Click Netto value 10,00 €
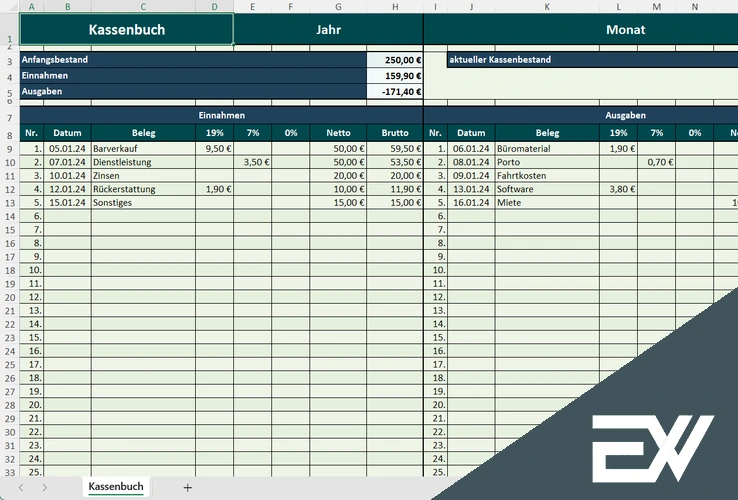Image resolution: width=738 pixels, height=500 pixels. click(338, 189)
